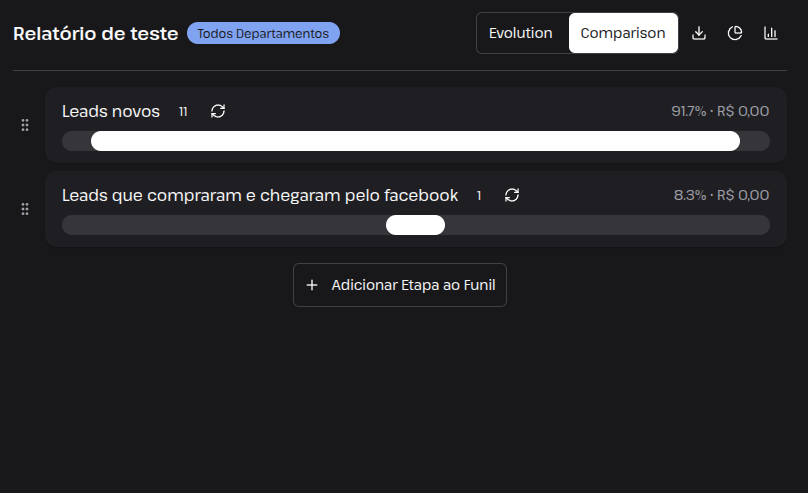Screen dimensions: 808x493
Task: Click the Leads novos progress bar
Action: (416, 141)
